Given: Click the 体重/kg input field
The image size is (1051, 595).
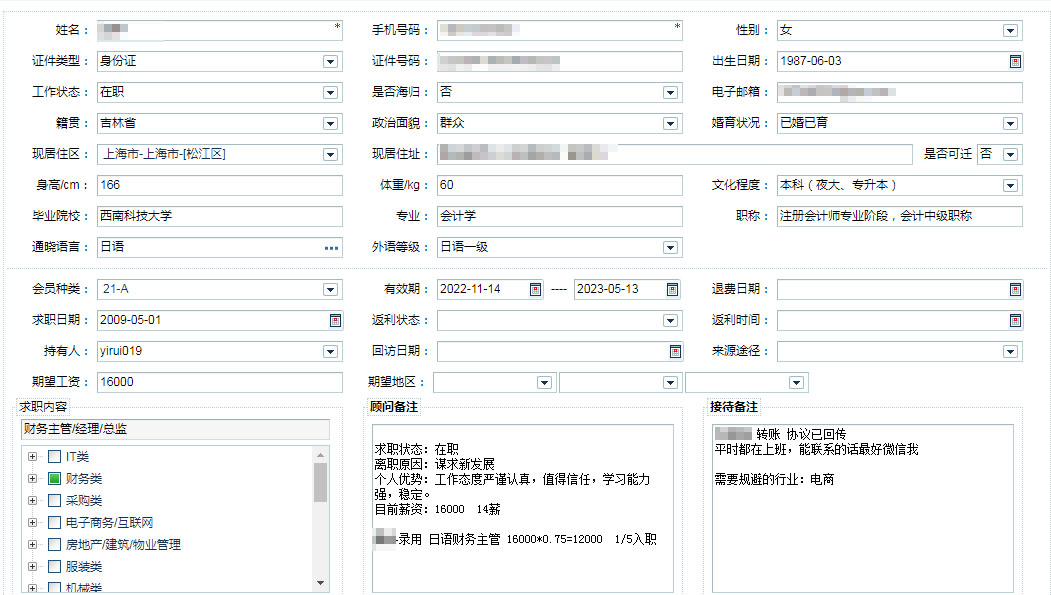Looking at the screenshot, I should (x=560, y=185).
